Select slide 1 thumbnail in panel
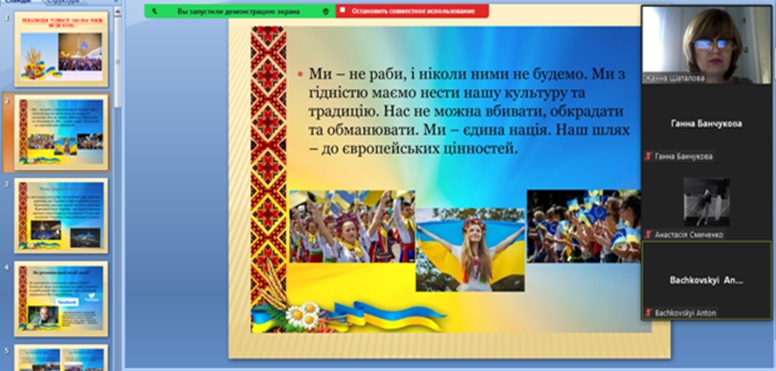 click(61, 49)
